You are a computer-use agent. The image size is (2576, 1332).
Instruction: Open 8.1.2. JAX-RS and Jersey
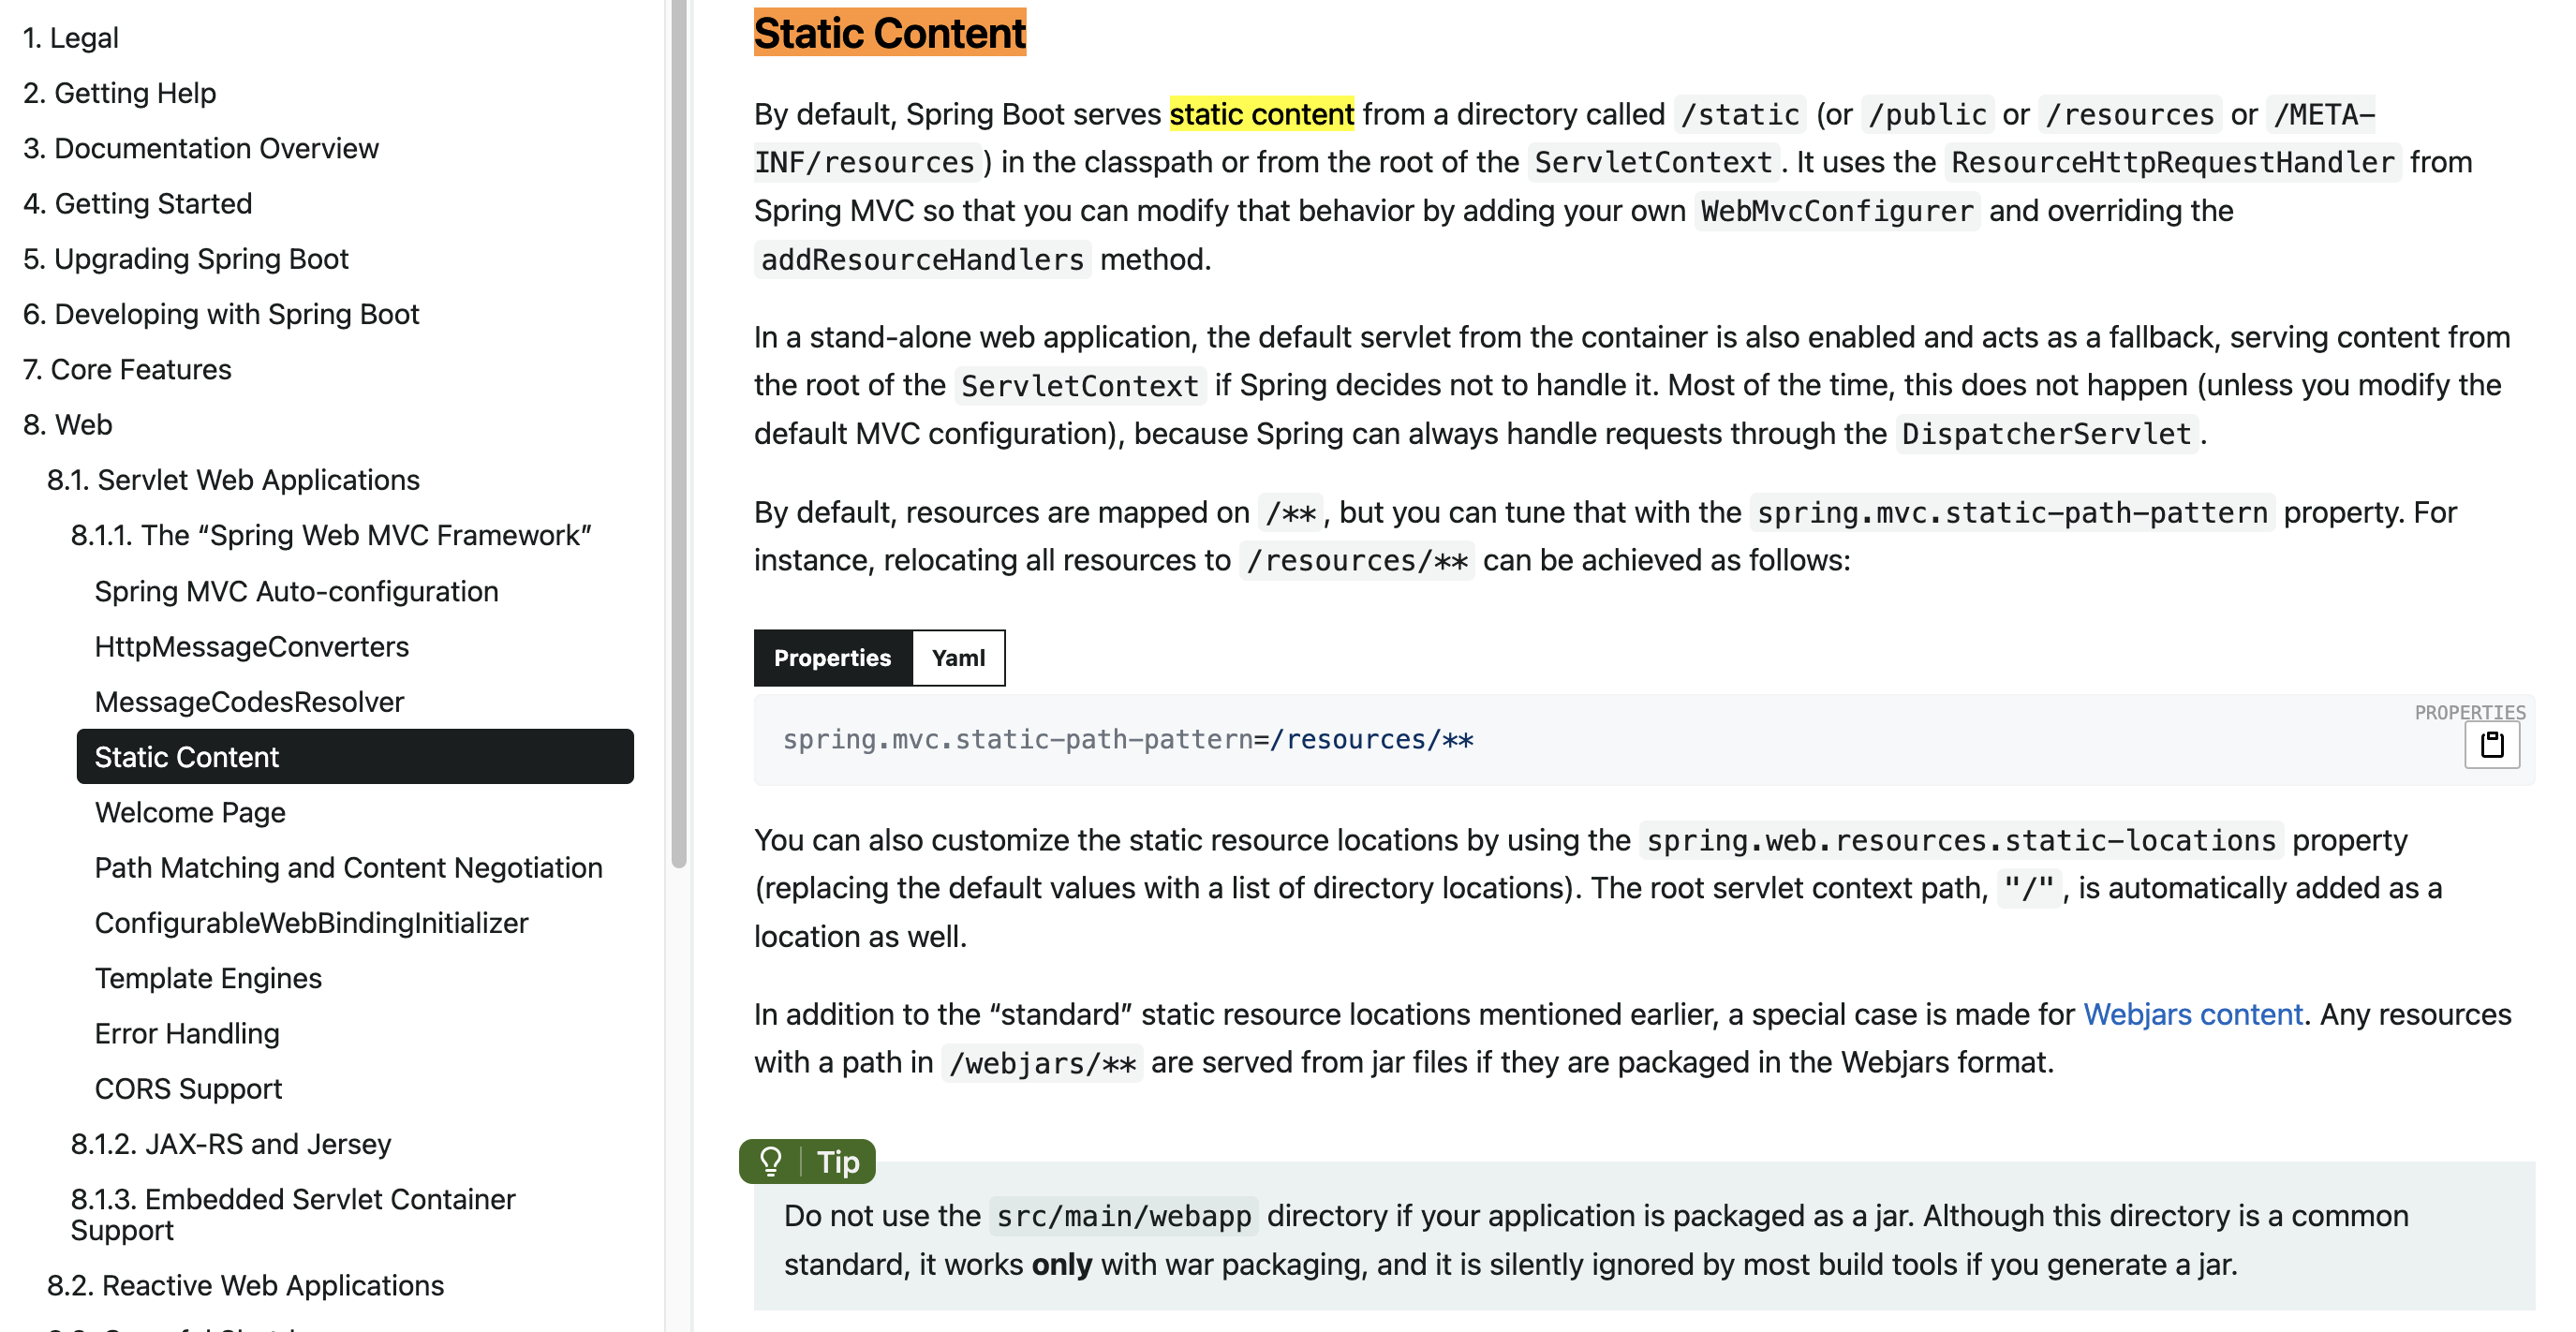230,1144
